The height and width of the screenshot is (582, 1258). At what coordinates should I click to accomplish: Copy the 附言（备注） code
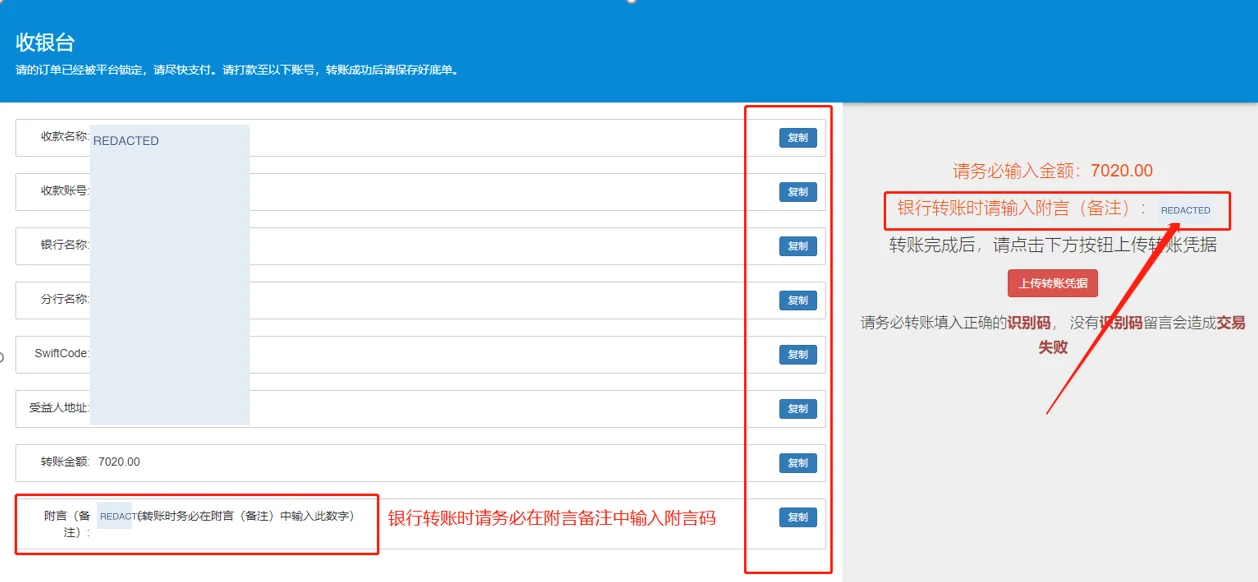(797, 517)
